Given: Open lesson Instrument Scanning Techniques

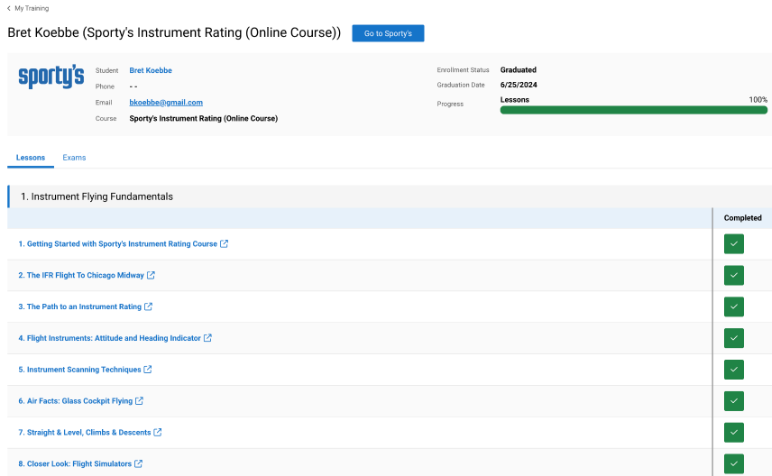Looking at the screenshot, I should (80, 370).
